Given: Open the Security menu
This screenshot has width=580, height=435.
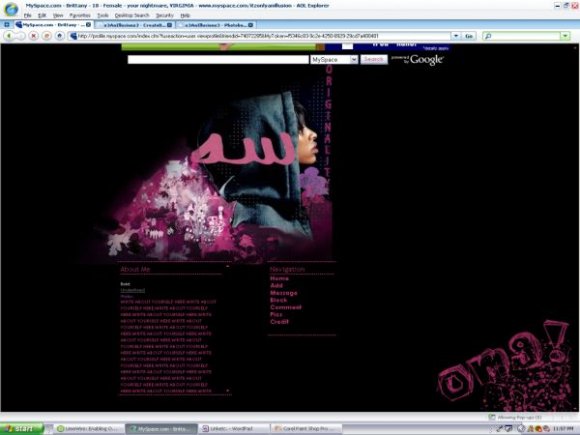Looking at the screenshot, I should point(165,16).
